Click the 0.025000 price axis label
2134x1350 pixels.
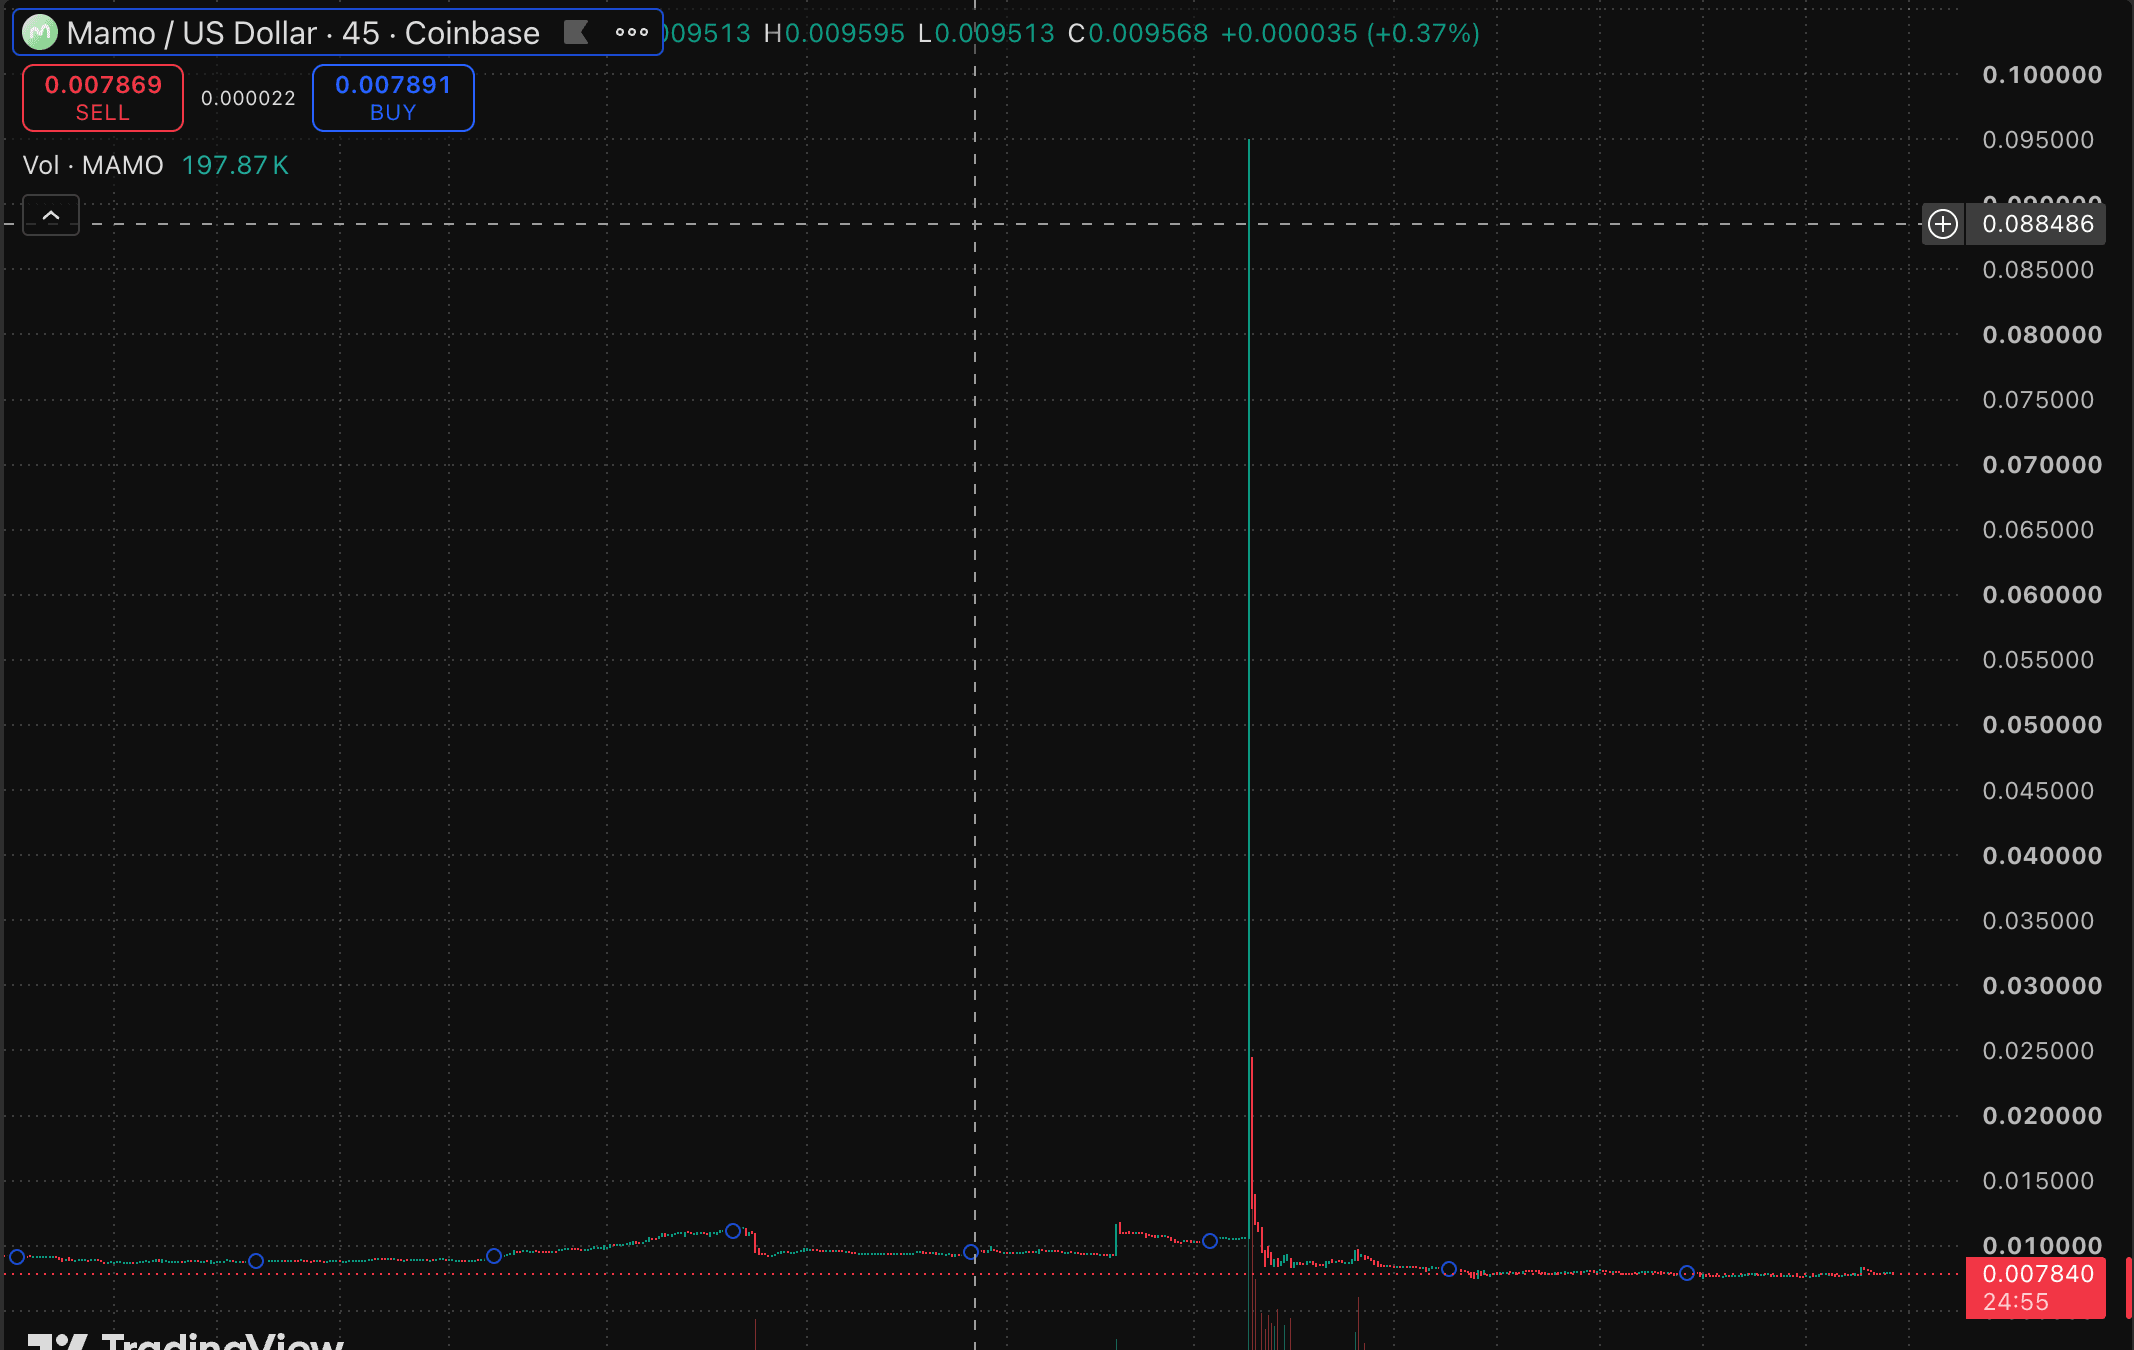tap(2038, 1051)
